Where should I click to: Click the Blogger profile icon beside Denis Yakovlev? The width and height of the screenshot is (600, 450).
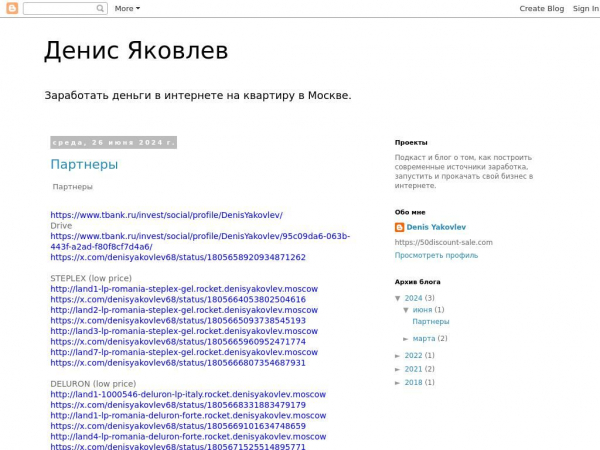[x=399, y=227]
